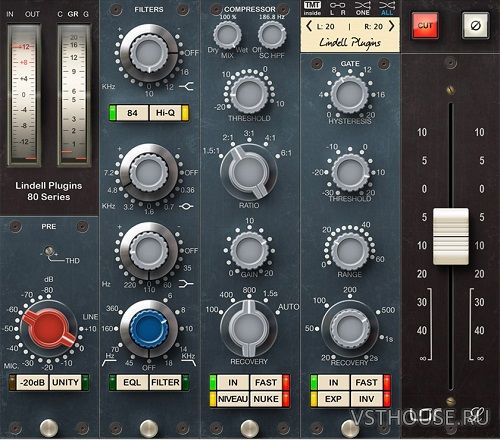
Task: Click the FILTERS module bottom round button
Action: (x=149, y=428)
